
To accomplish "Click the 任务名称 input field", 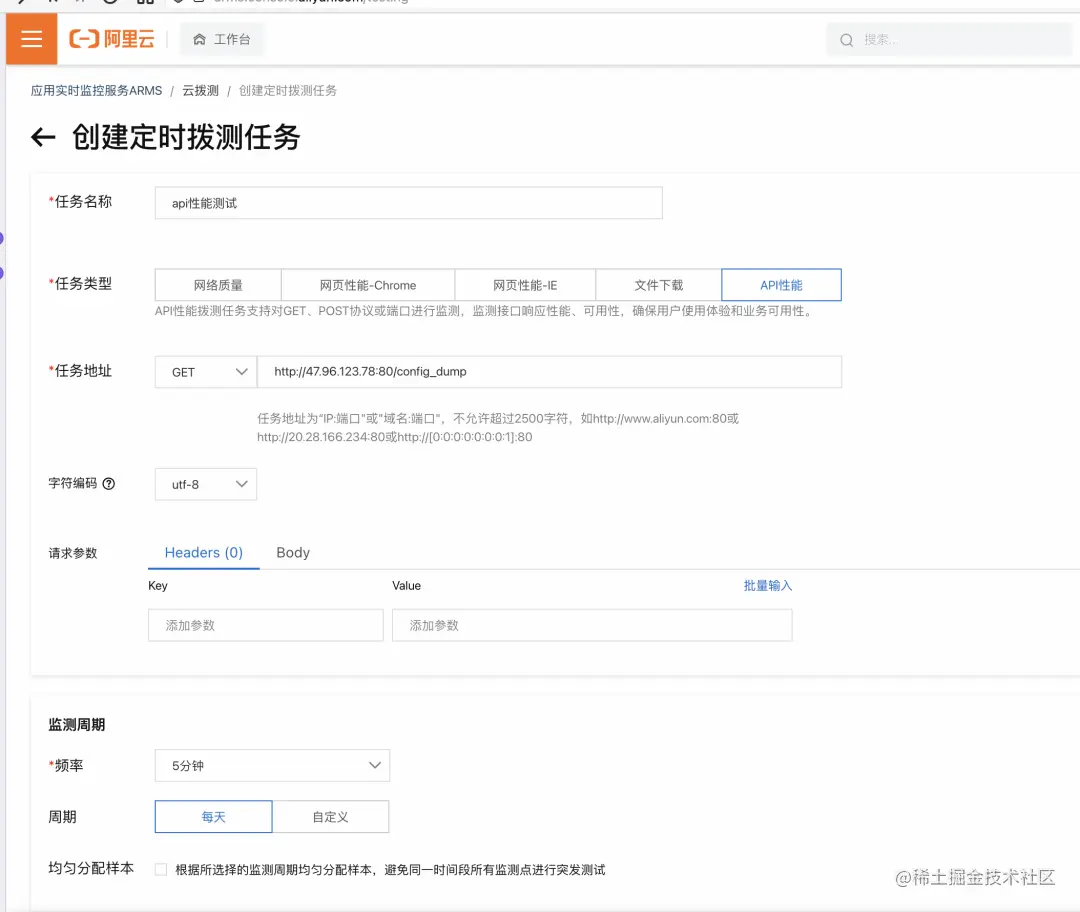I will [408, 203].
